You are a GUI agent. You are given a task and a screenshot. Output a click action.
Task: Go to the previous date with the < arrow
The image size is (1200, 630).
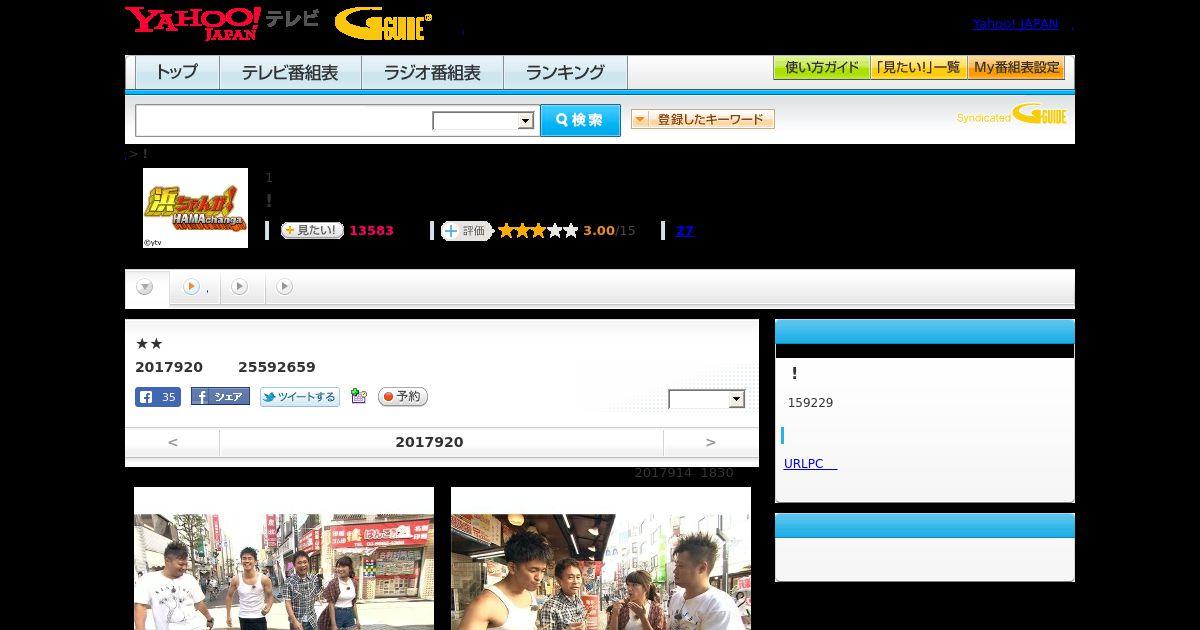point(173,442)
